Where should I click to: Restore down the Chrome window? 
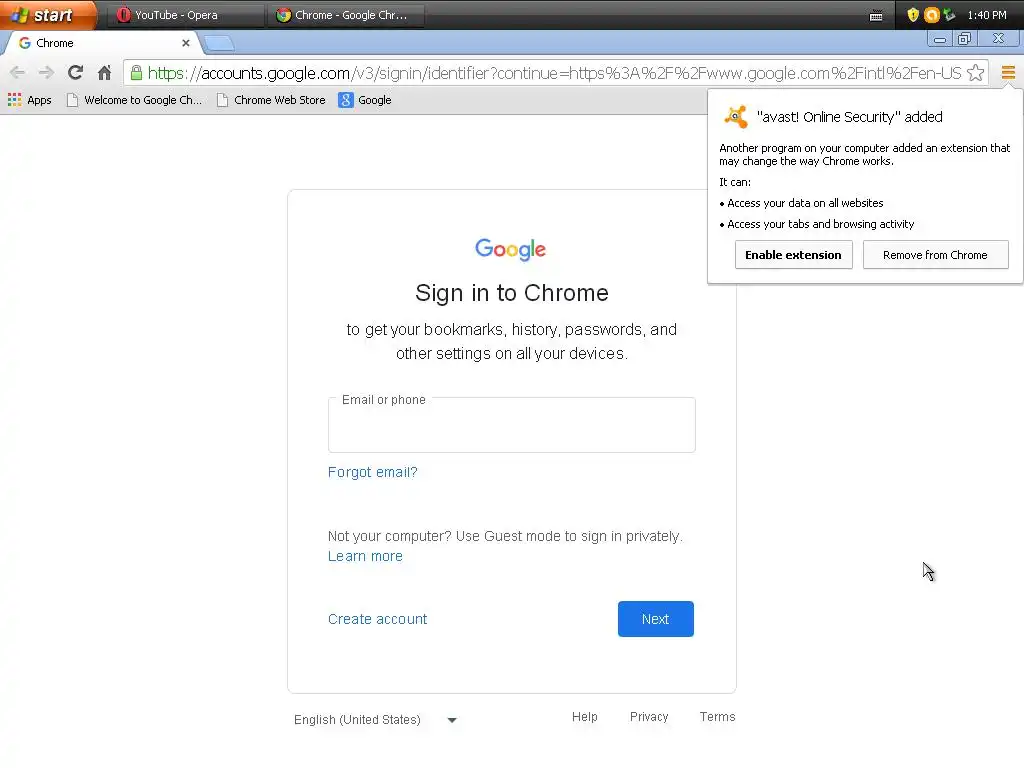[x=964, y=39]
